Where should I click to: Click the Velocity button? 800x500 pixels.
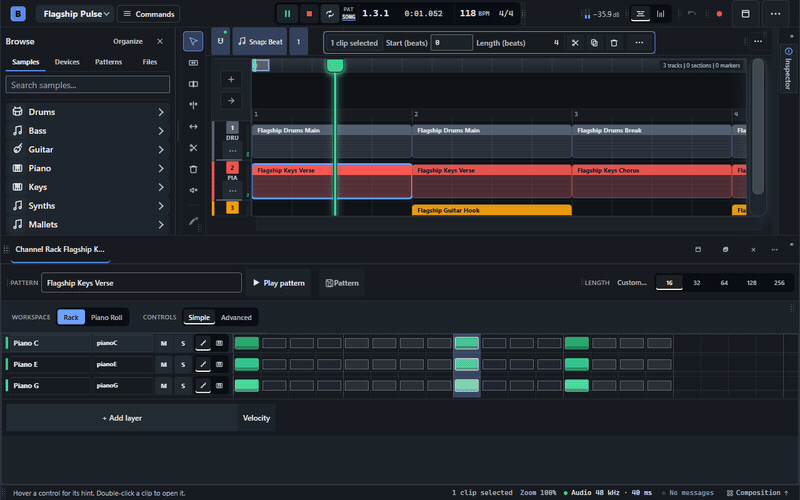click(x=256, y=418)
